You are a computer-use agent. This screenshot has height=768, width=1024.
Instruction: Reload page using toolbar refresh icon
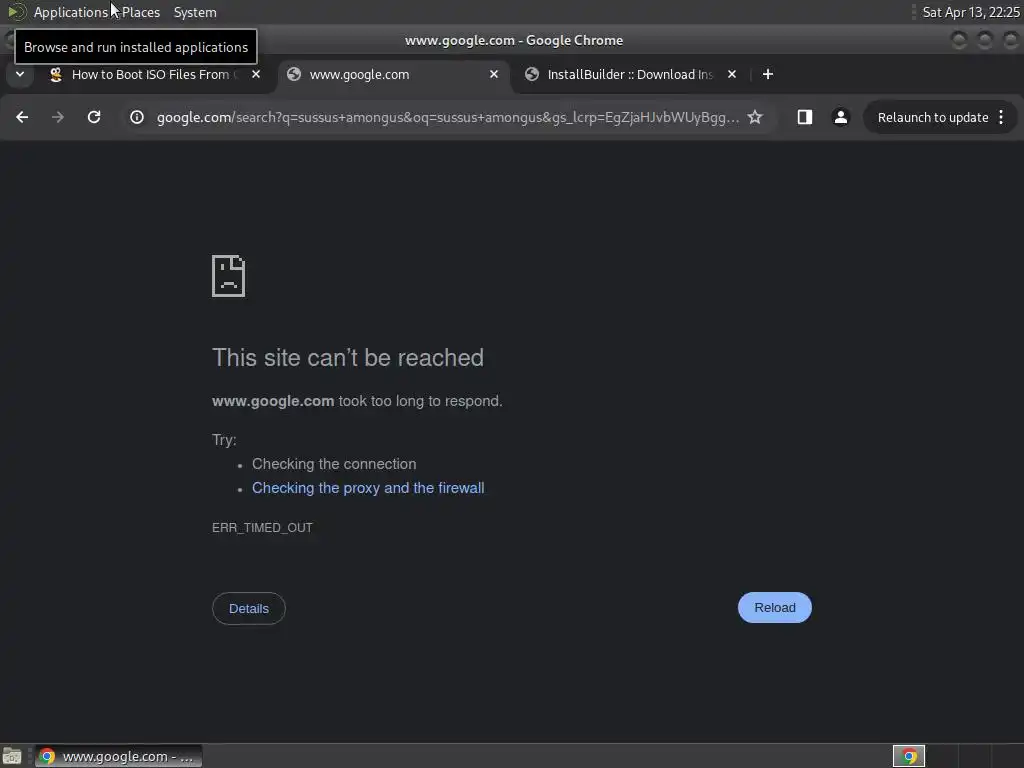point(94,117)
